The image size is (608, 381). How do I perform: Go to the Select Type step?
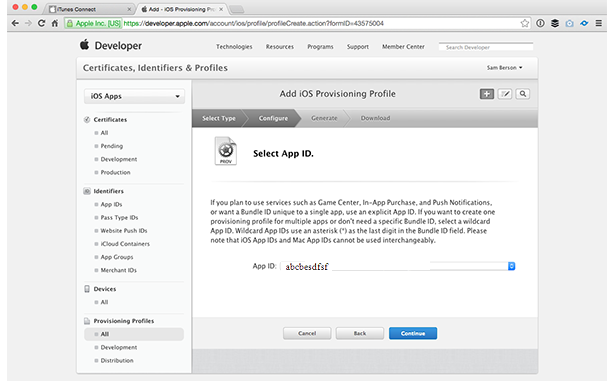[219, 118]
